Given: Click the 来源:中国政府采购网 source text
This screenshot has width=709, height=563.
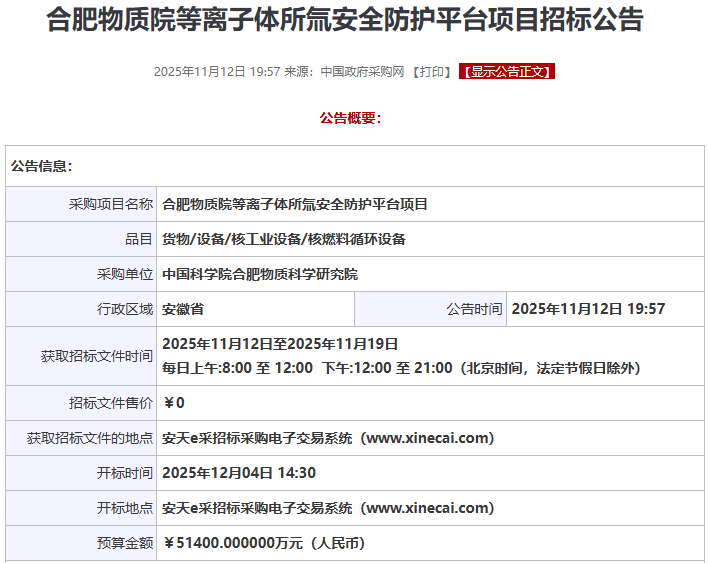Looking at the screenshot, I should click(x=344, y=71).
